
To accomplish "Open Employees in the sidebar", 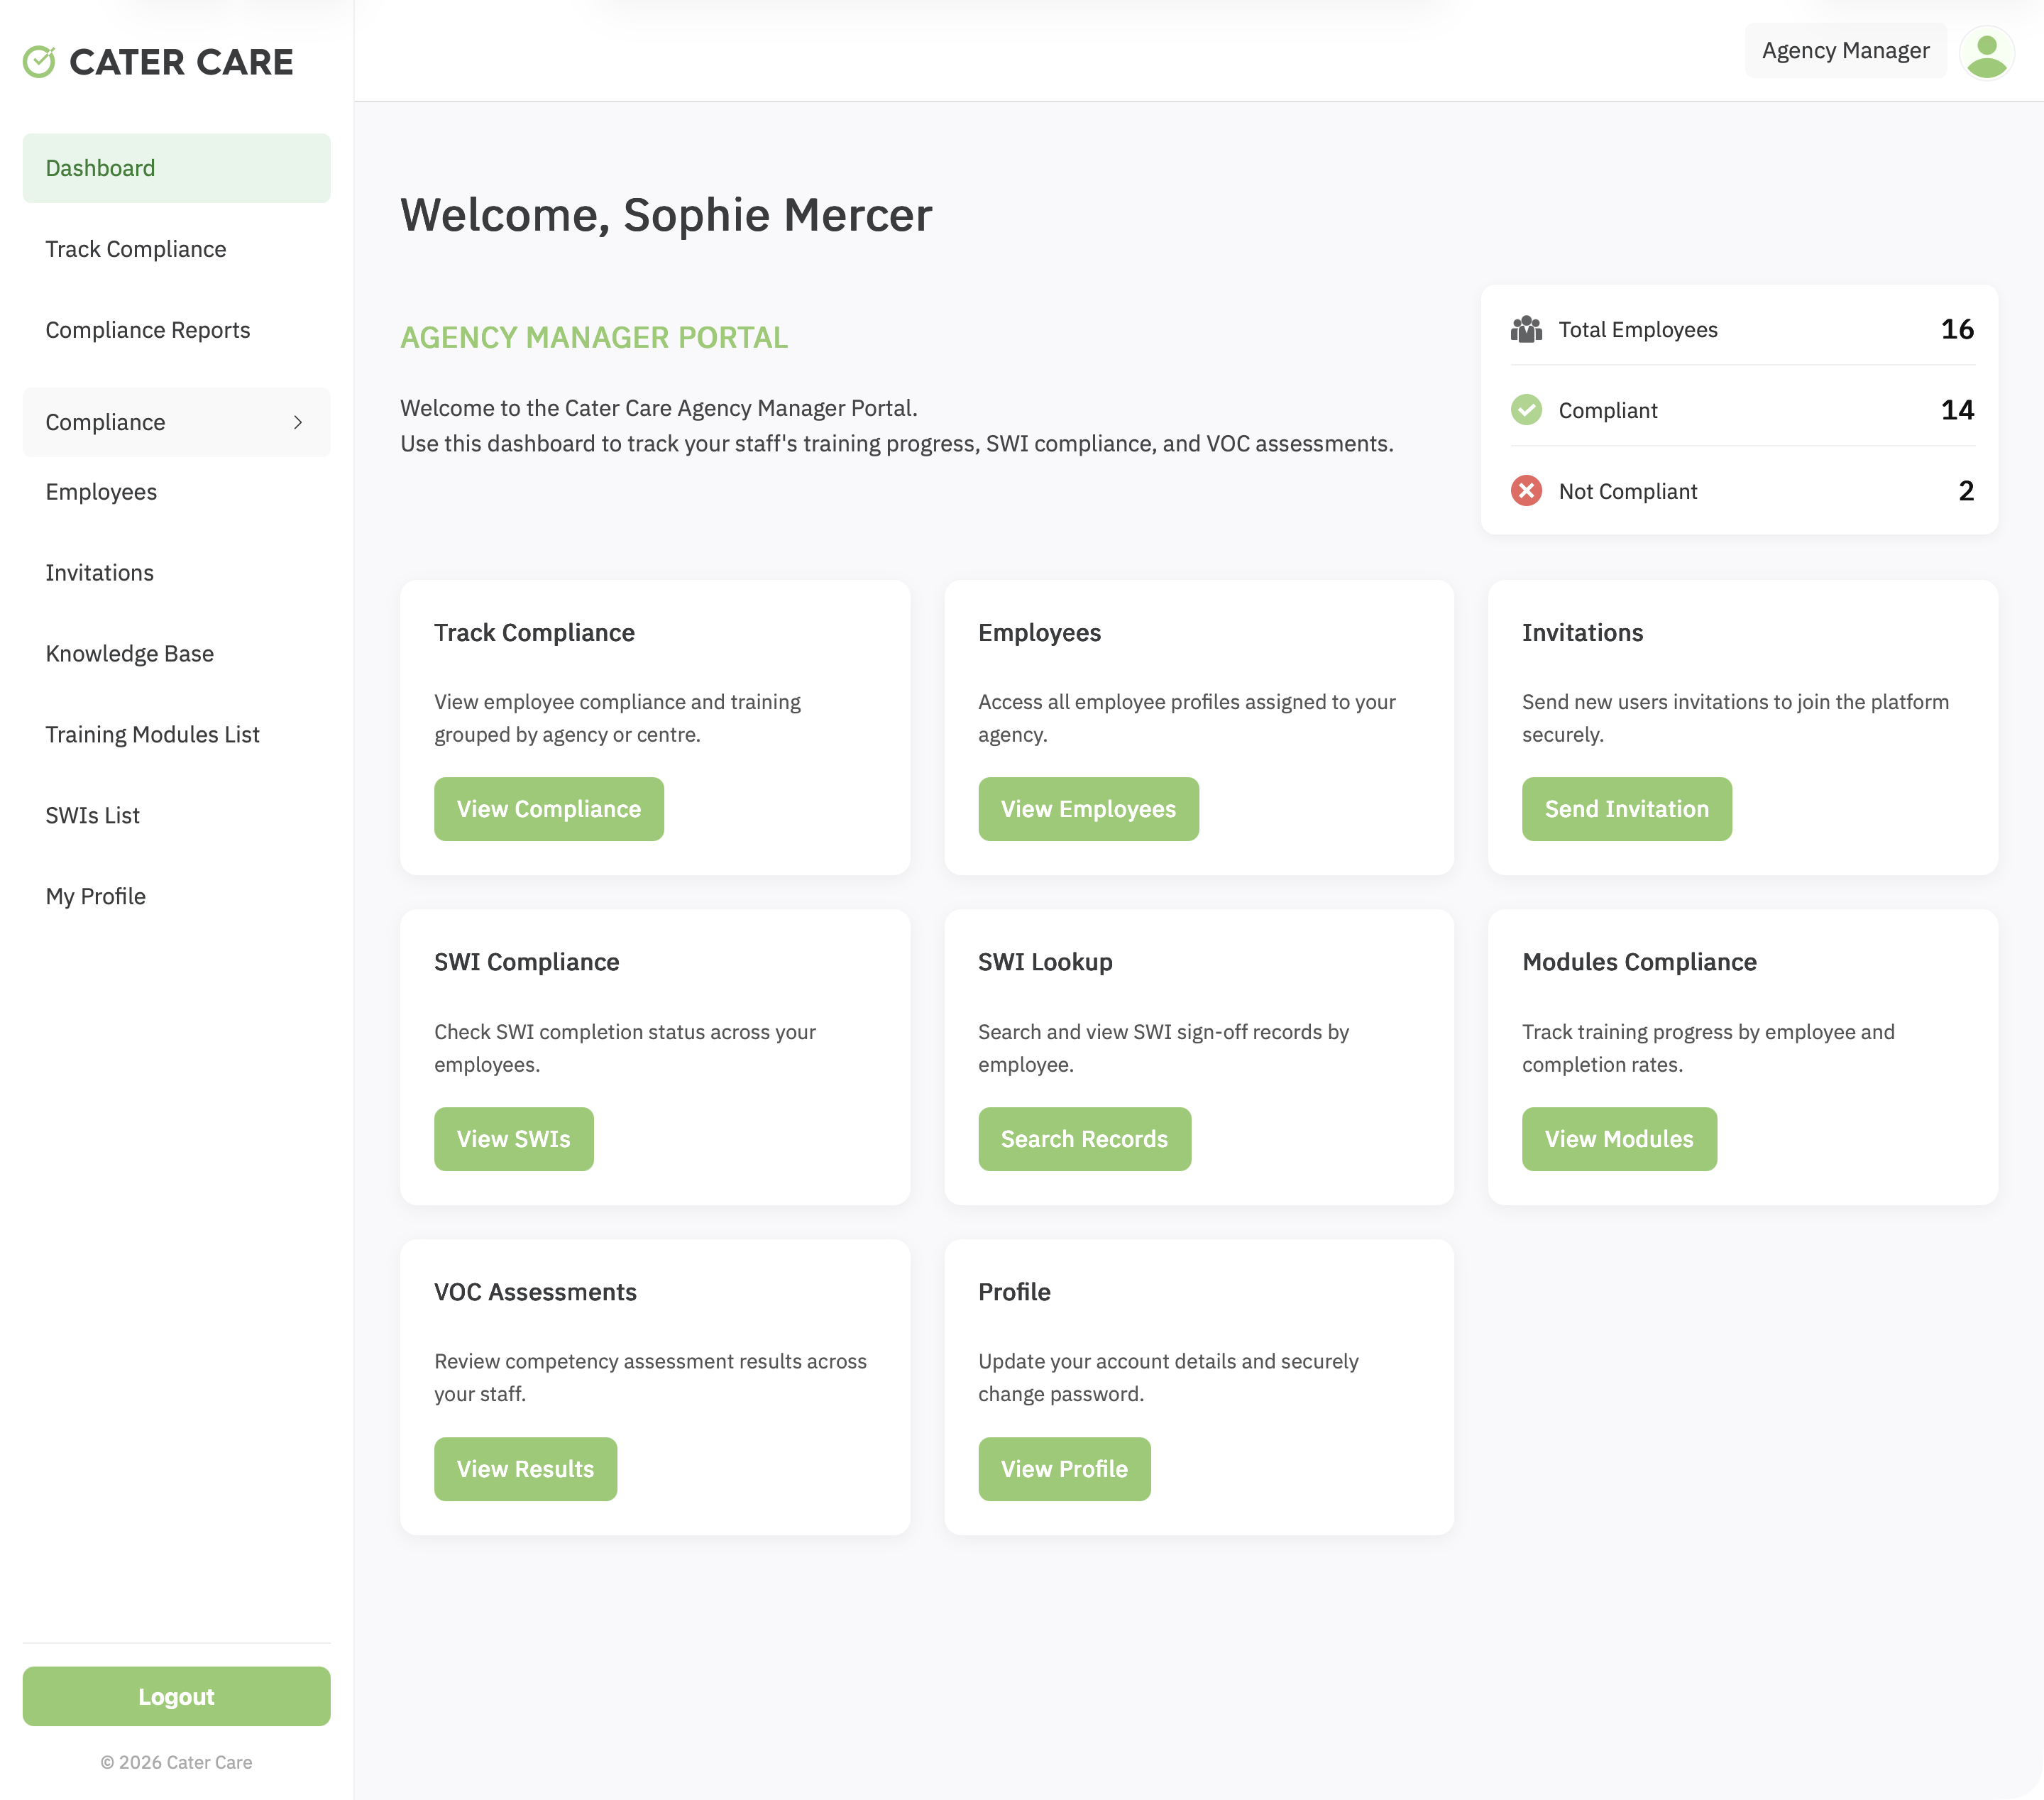I will click(176, 492).
